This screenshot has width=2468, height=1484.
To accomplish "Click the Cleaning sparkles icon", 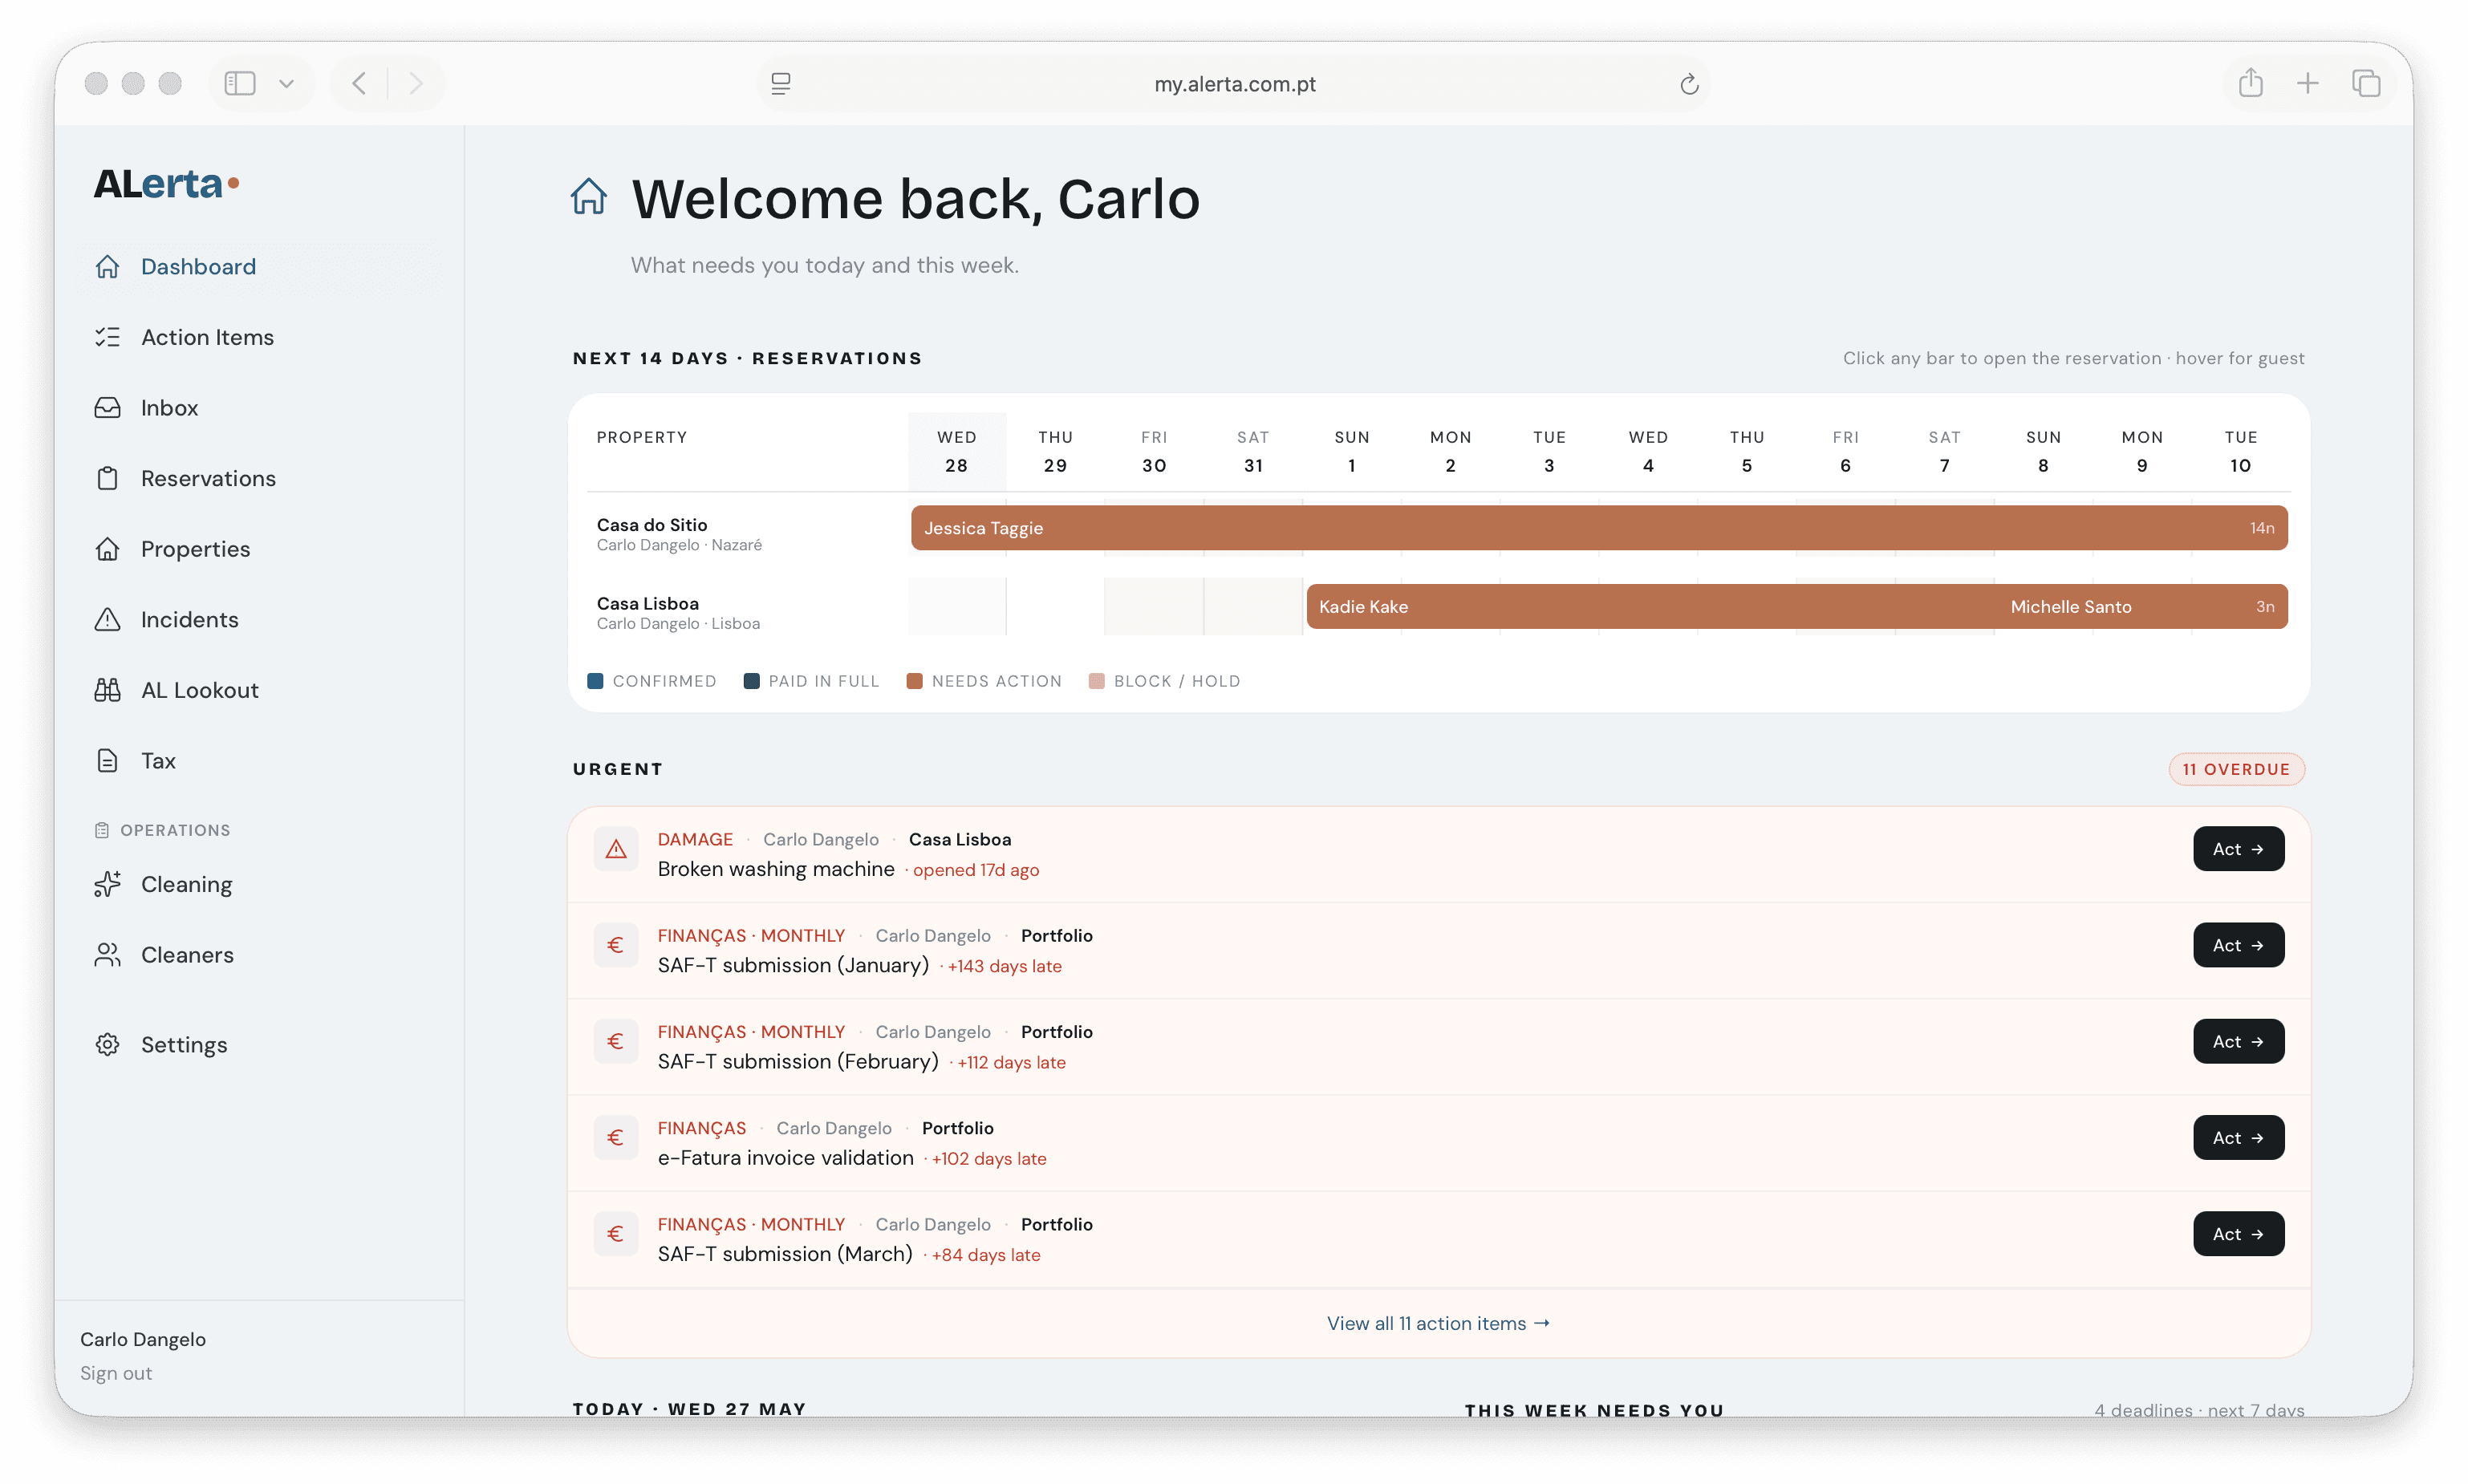I will point(107,885).
